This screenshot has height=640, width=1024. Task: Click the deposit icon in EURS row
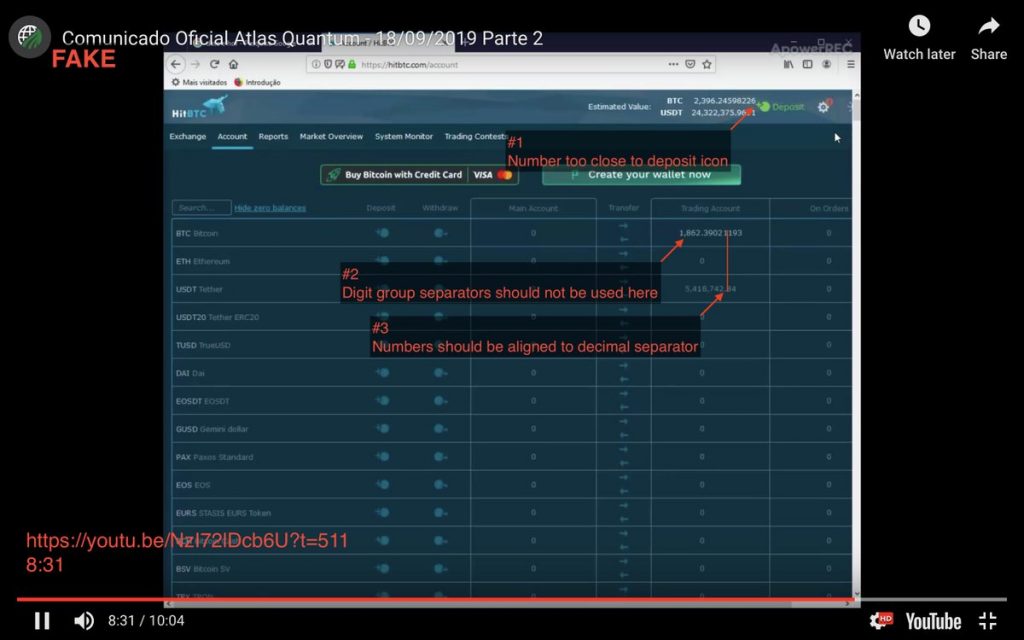(382, 513)
